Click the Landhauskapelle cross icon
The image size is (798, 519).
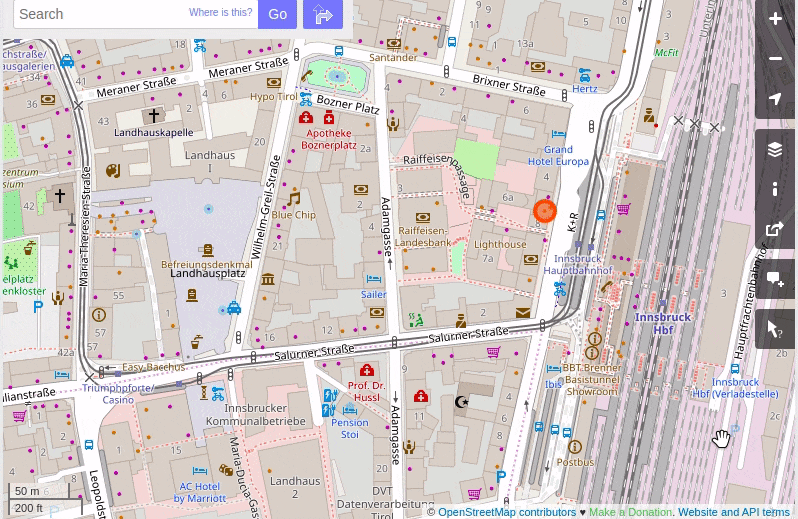point(153,116)
